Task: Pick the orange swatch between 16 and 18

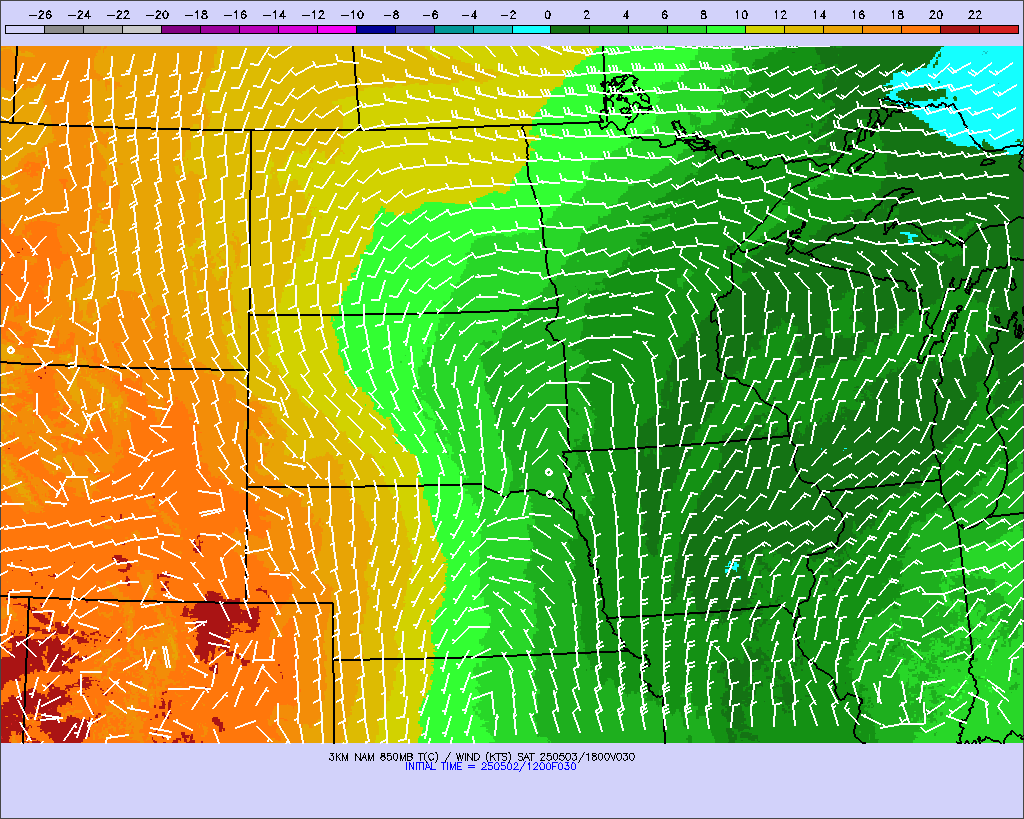Action: [882, 29]
